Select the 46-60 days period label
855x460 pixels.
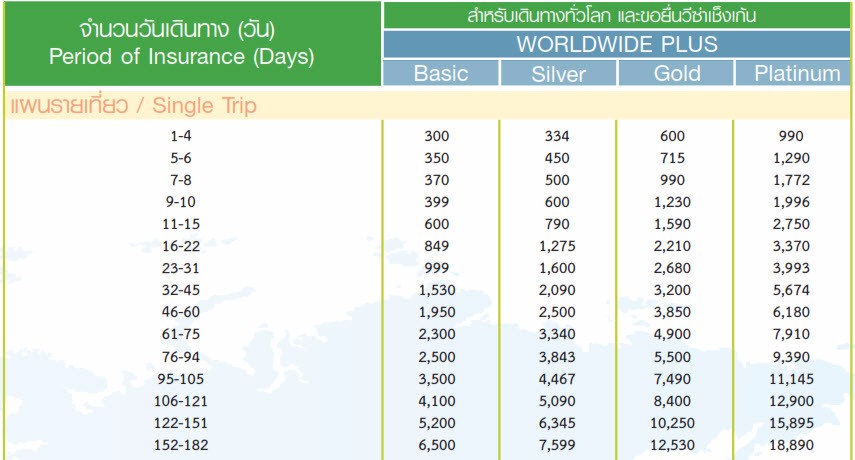coord(185,312)
